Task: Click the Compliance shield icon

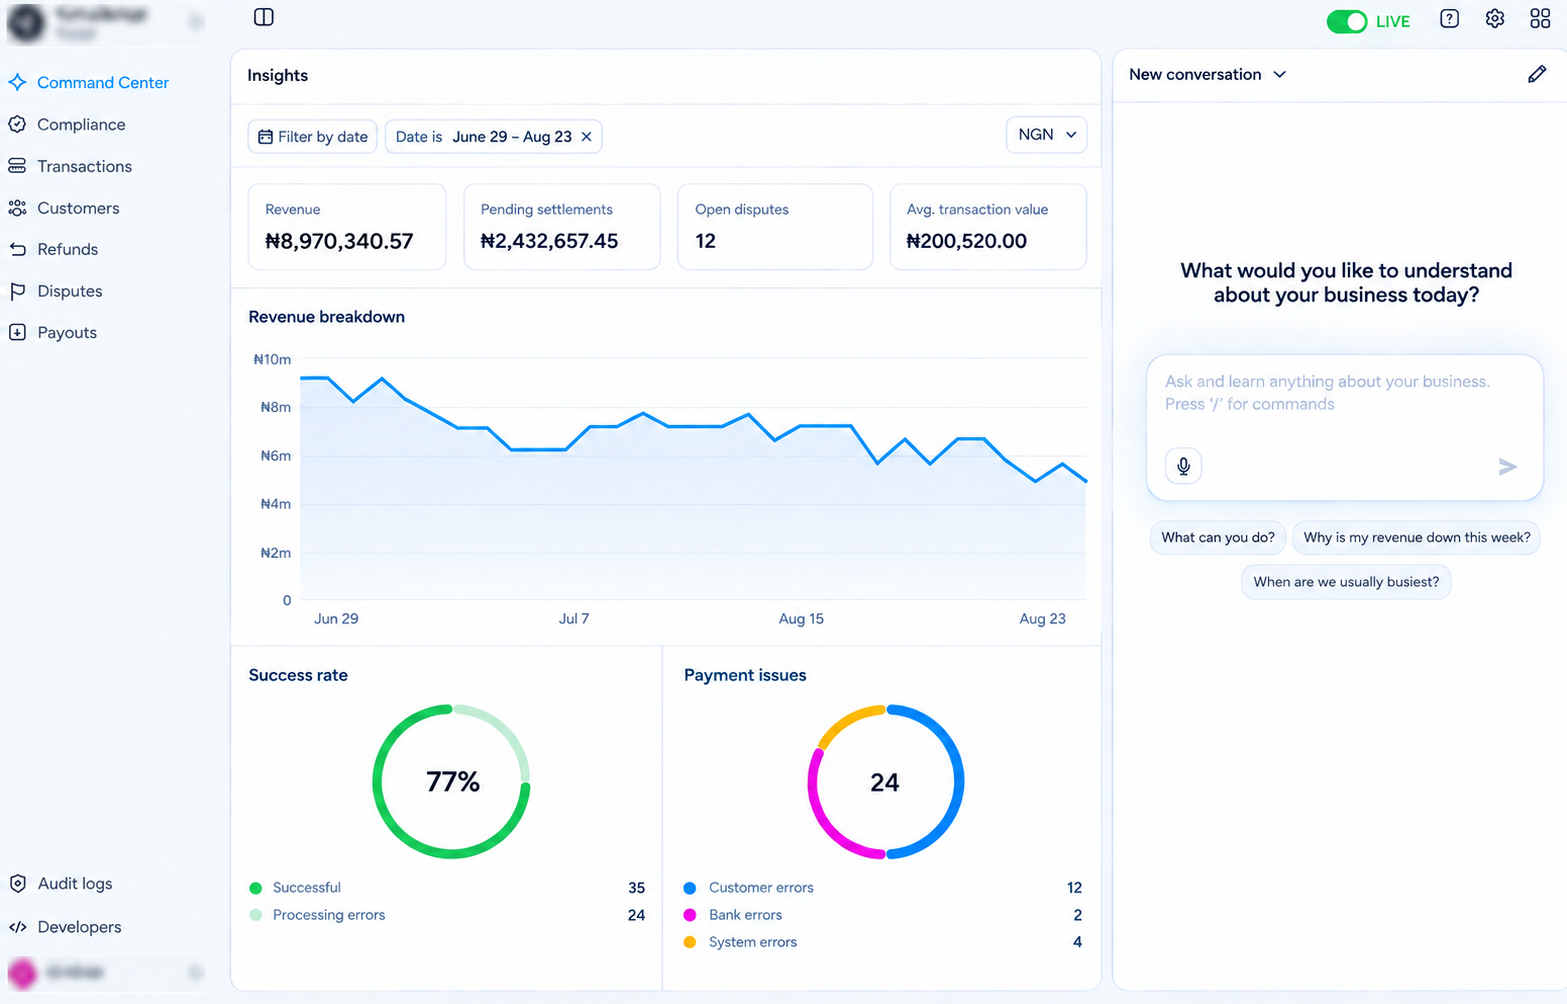Action: 17,124
